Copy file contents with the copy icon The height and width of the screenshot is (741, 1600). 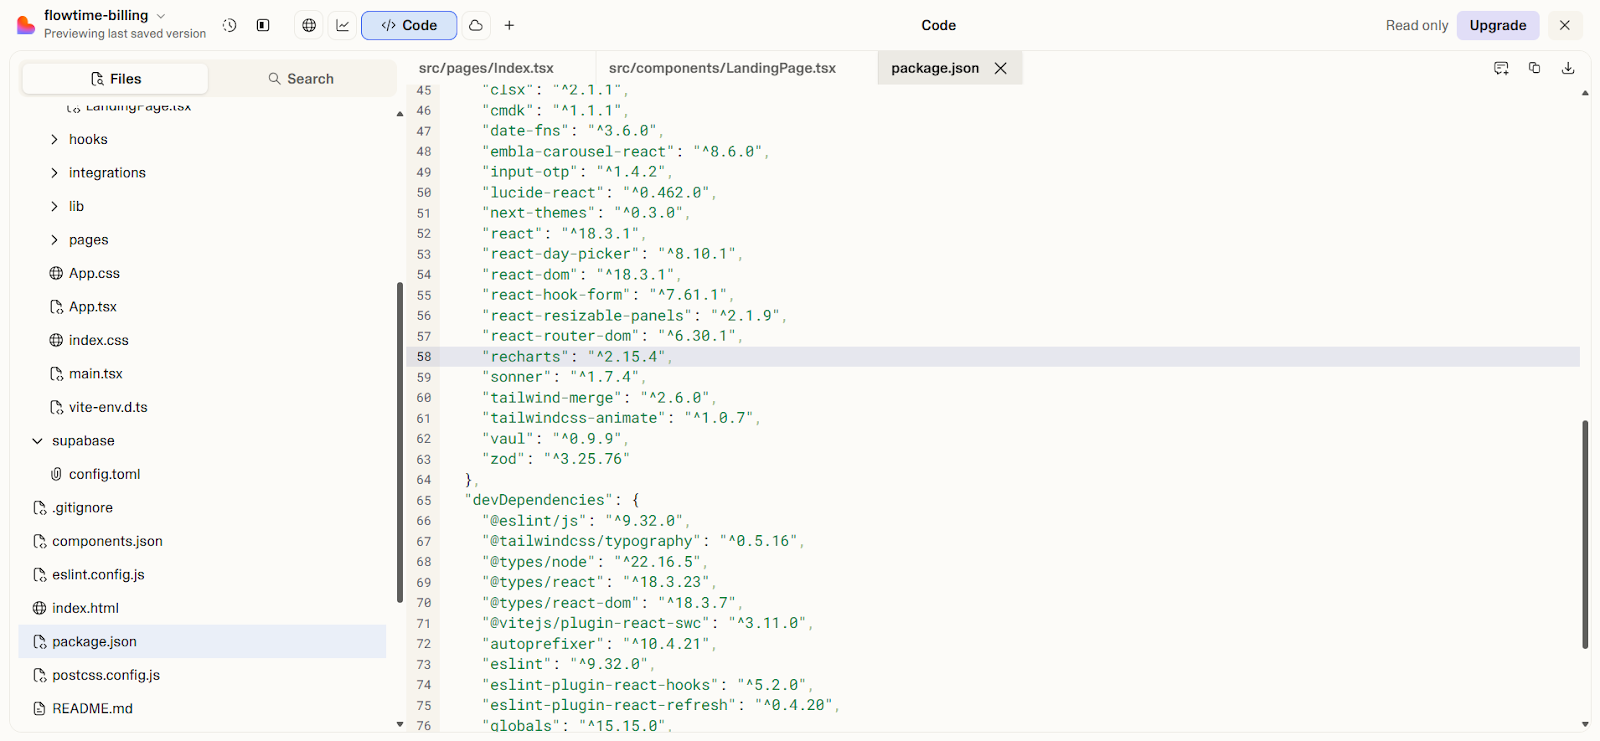coord(1535,68)
